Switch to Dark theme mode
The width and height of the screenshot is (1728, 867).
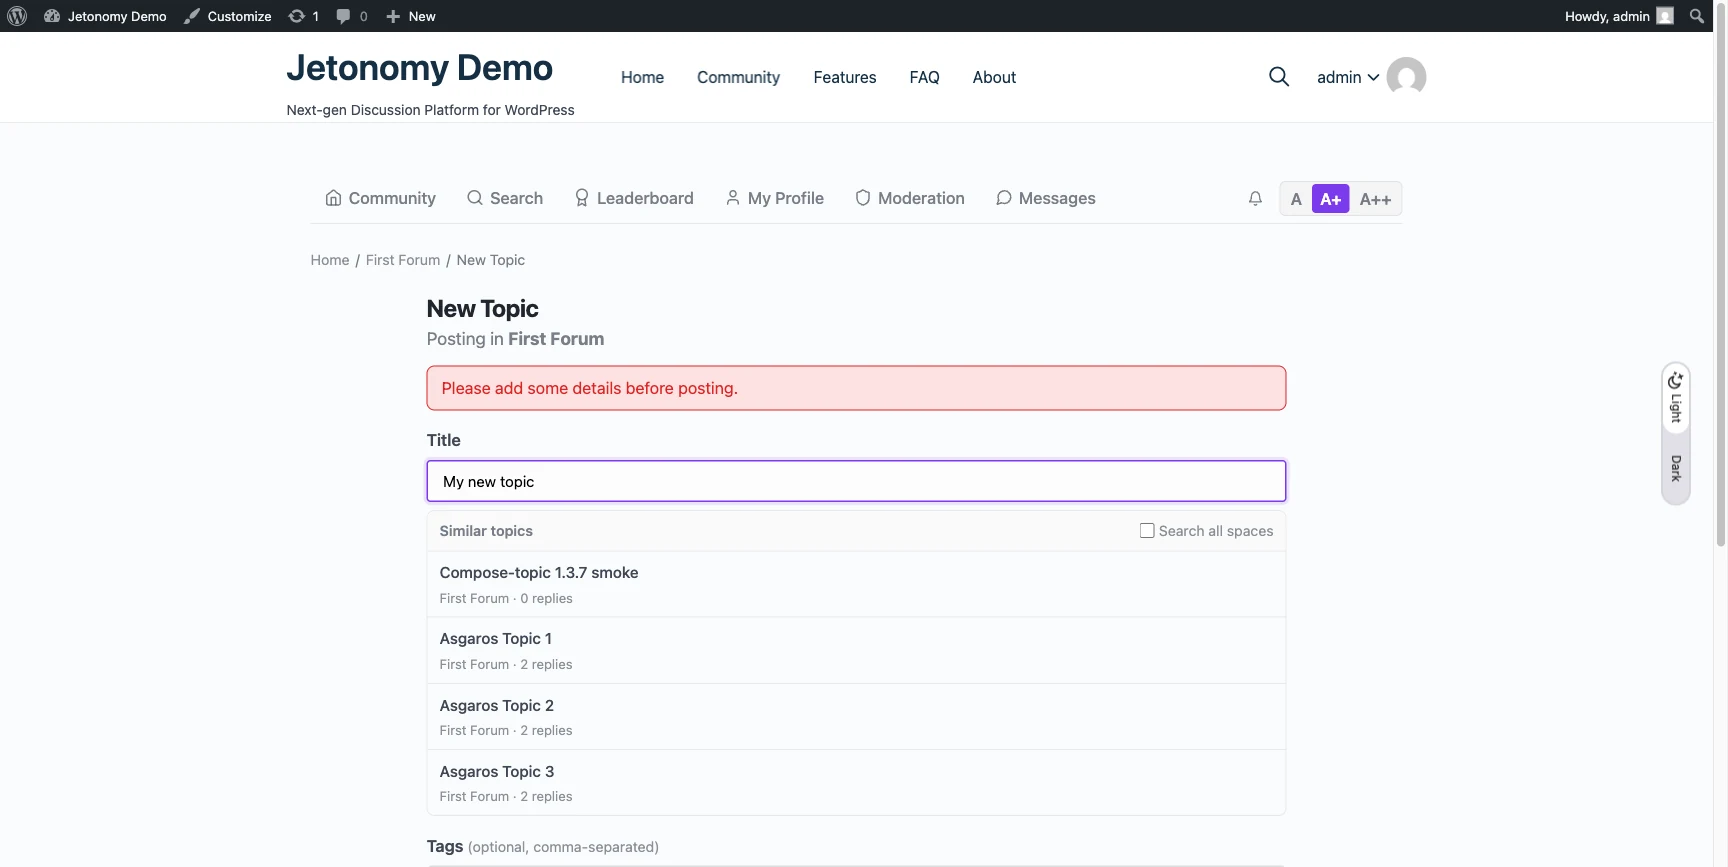pos(1676,468)
